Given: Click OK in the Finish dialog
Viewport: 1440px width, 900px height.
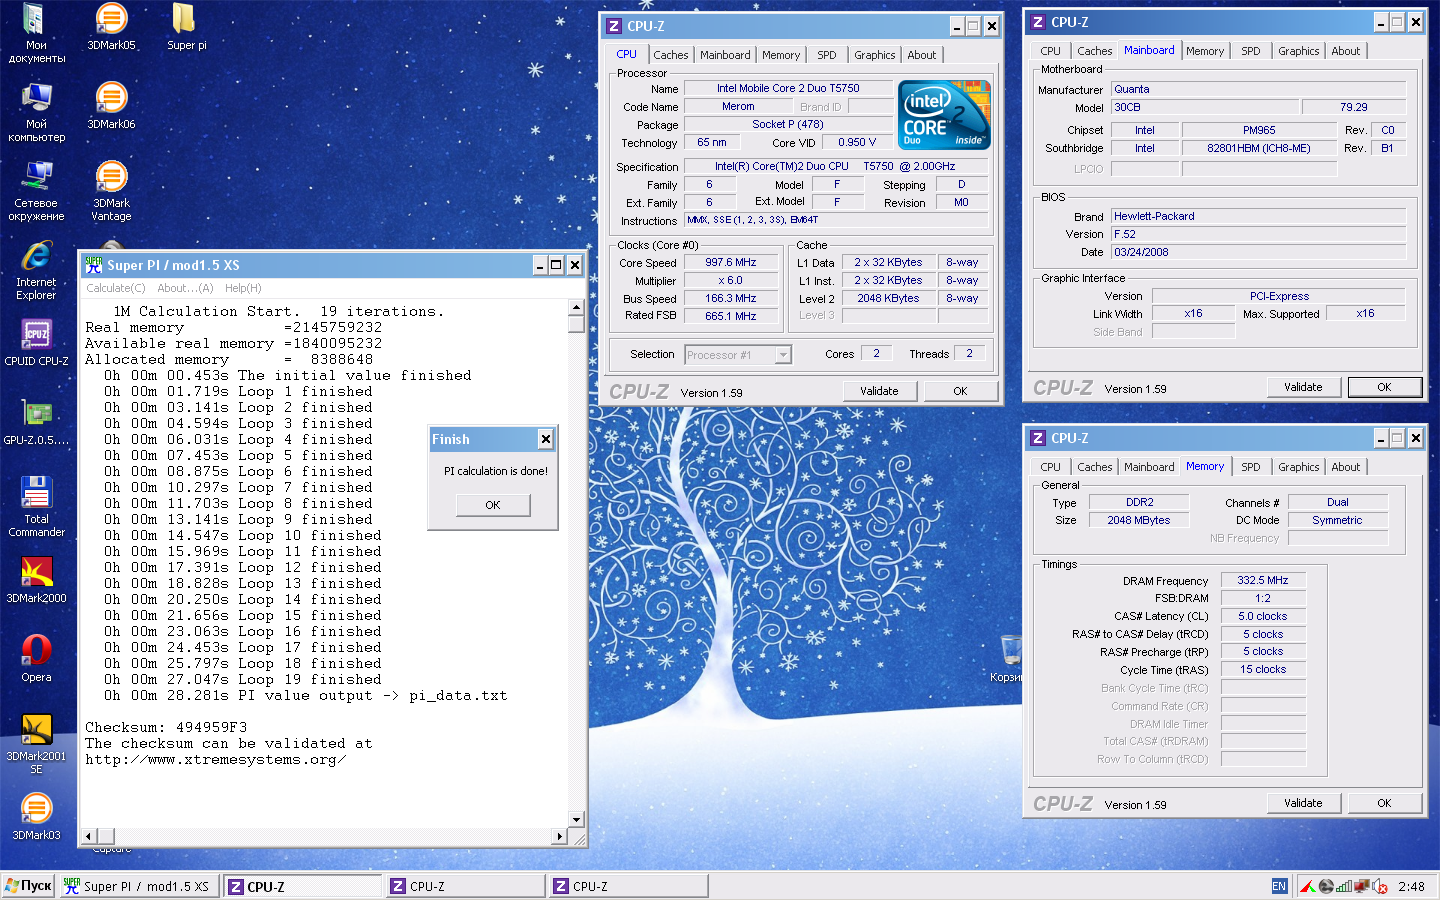Looking at the screenshot, I should click(x=493, y=505).
